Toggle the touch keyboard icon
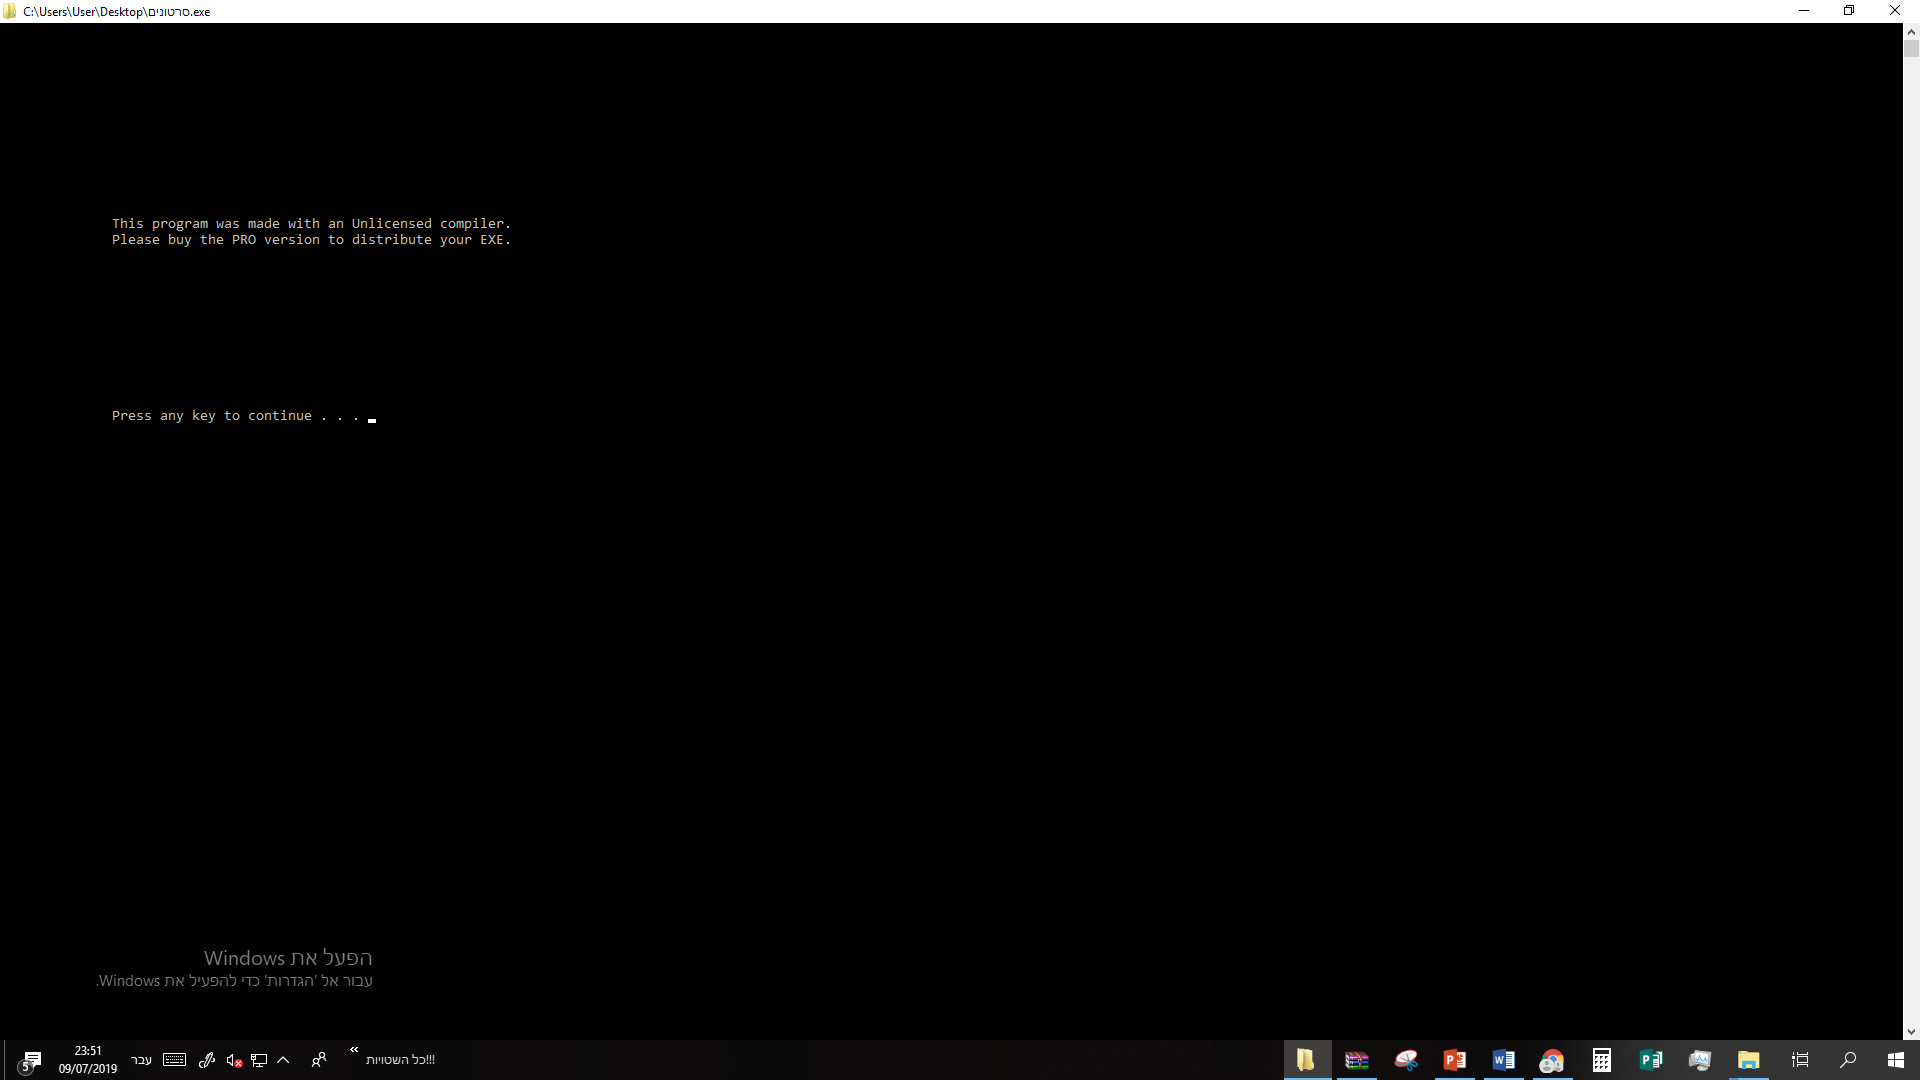Screen dimensions: 1920x1080 (174, 1060)
